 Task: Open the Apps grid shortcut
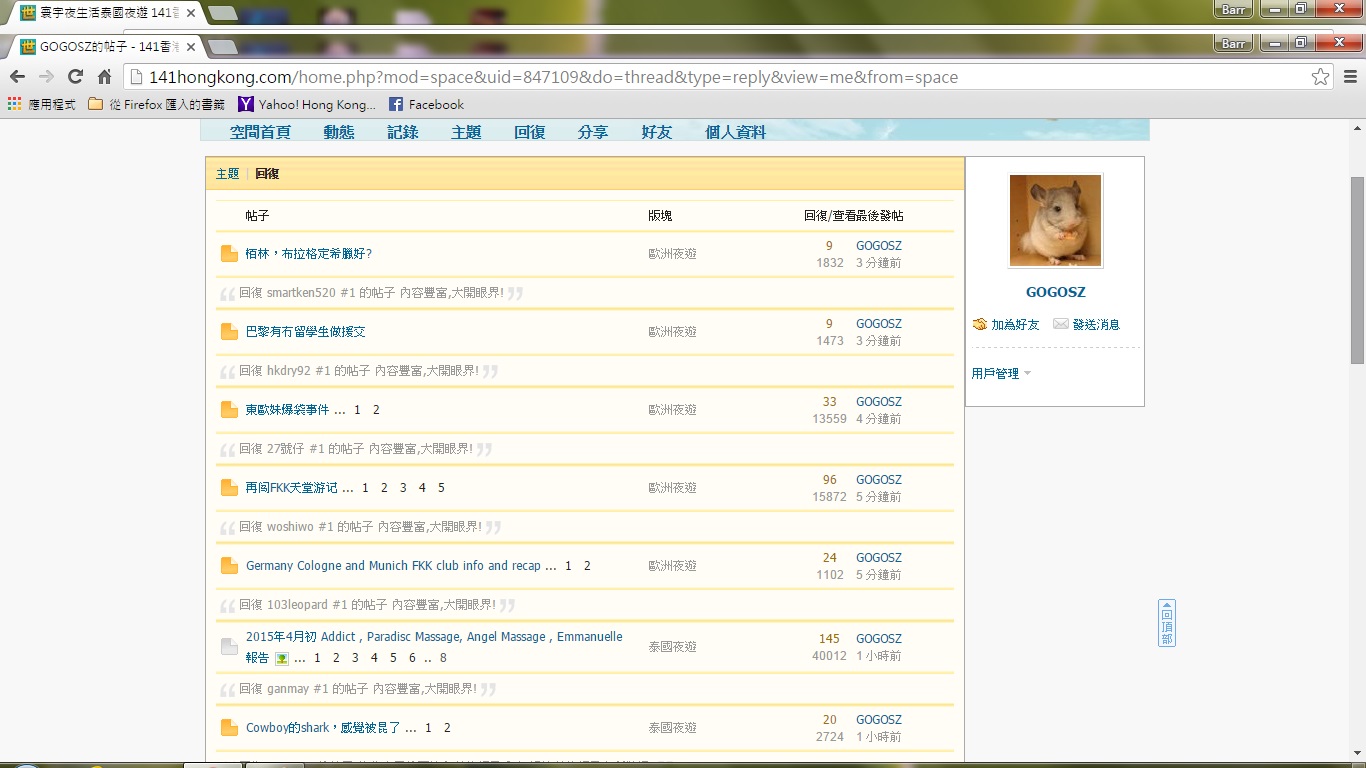[x=14, y=104]
